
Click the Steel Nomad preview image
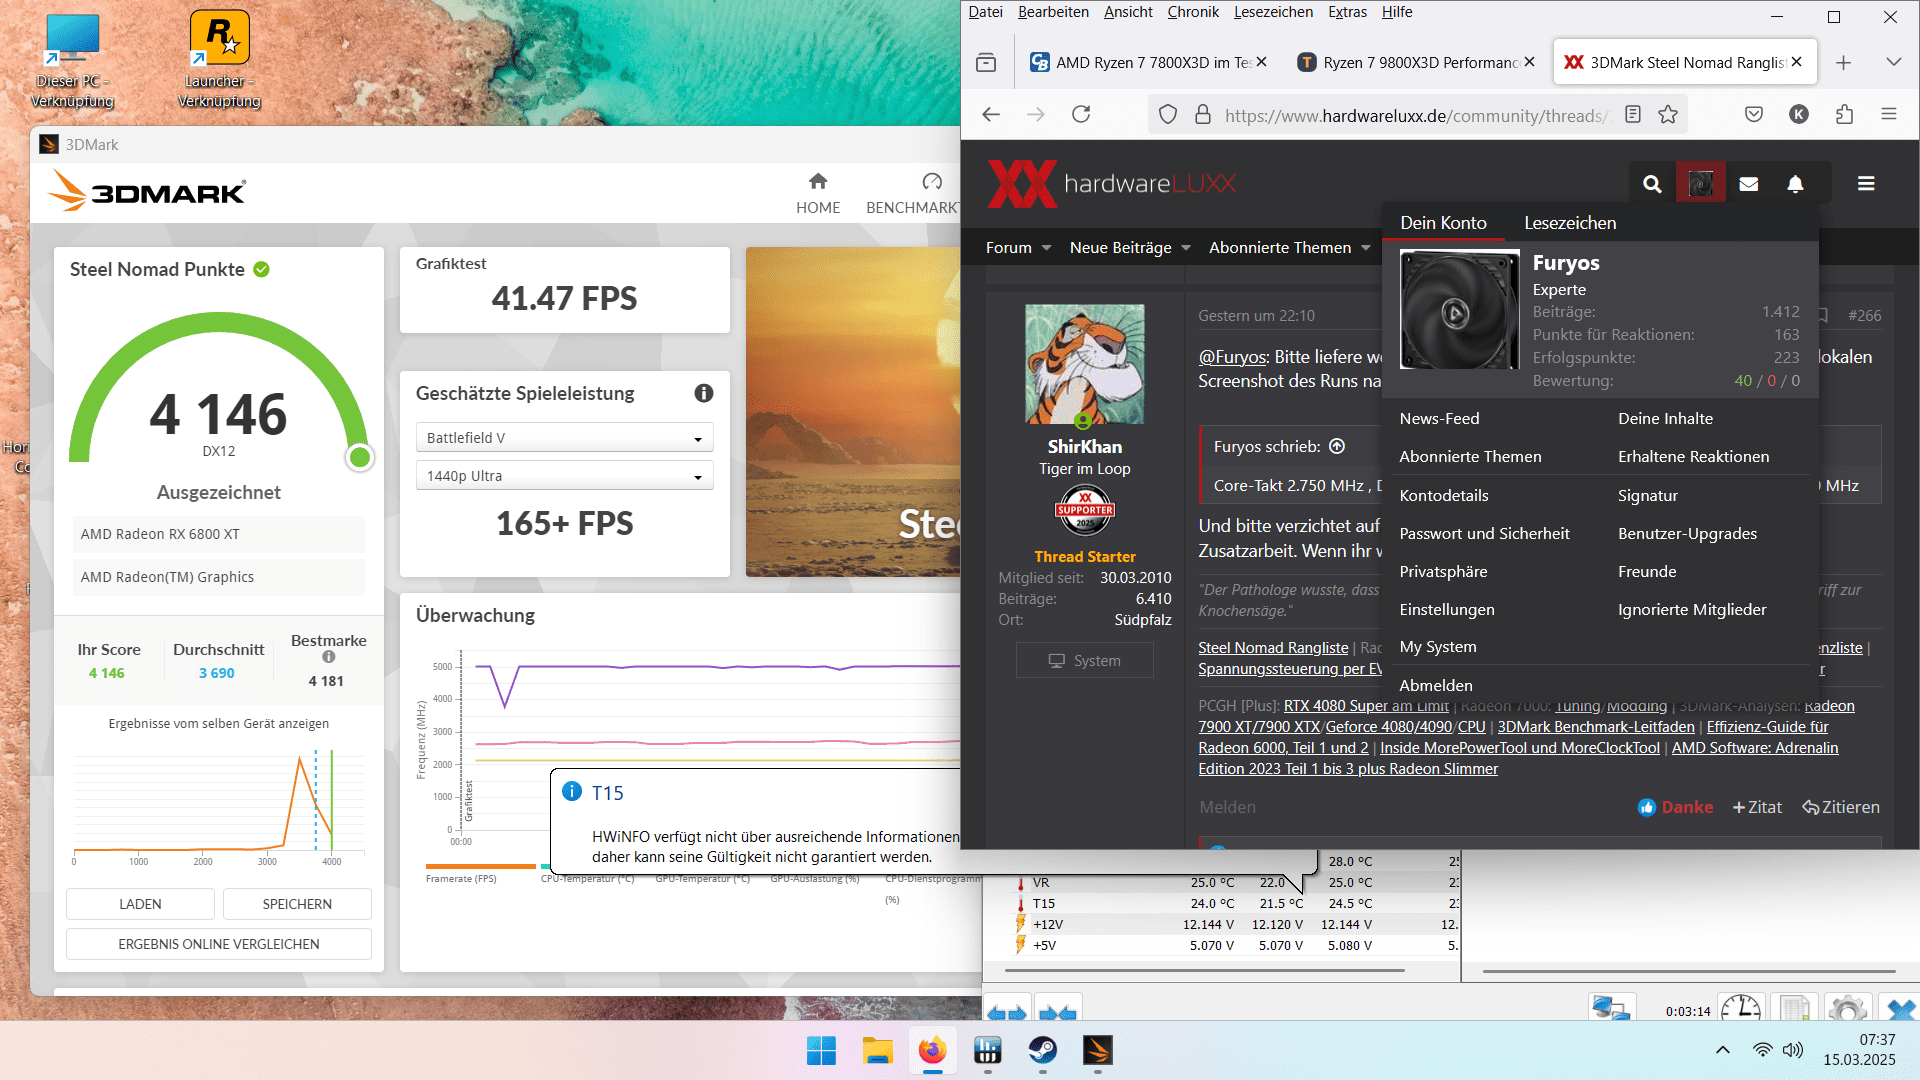point(852,412)
